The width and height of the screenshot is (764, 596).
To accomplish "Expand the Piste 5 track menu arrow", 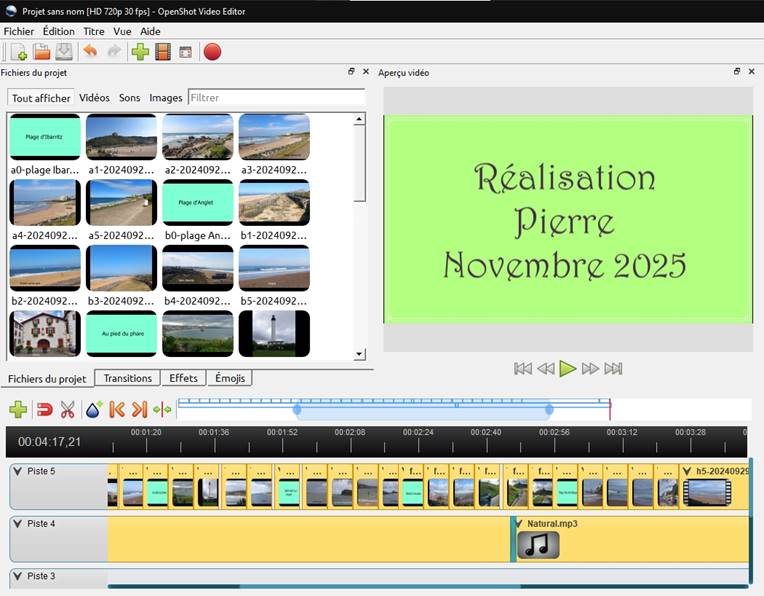I will (x=17, y=470).
